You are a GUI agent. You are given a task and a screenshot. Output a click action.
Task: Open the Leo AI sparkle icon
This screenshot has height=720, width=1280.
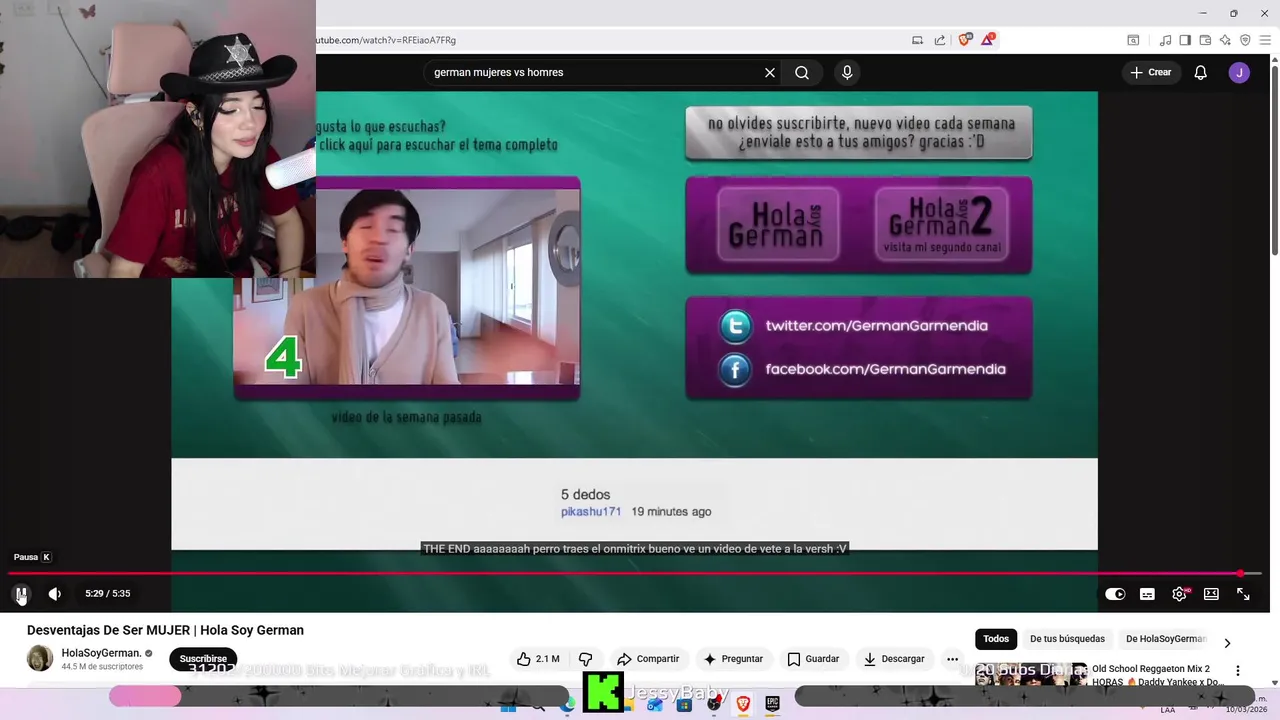1225,40
